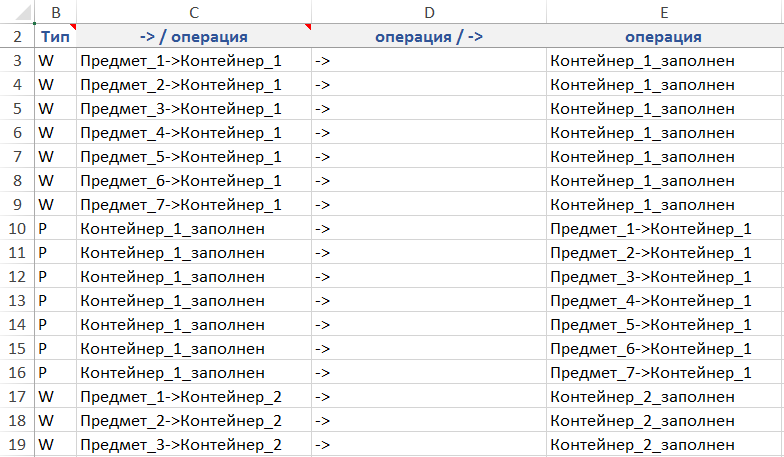Click 'Контейнер_2_заполнен' cell in row 19

click(643, 444)
